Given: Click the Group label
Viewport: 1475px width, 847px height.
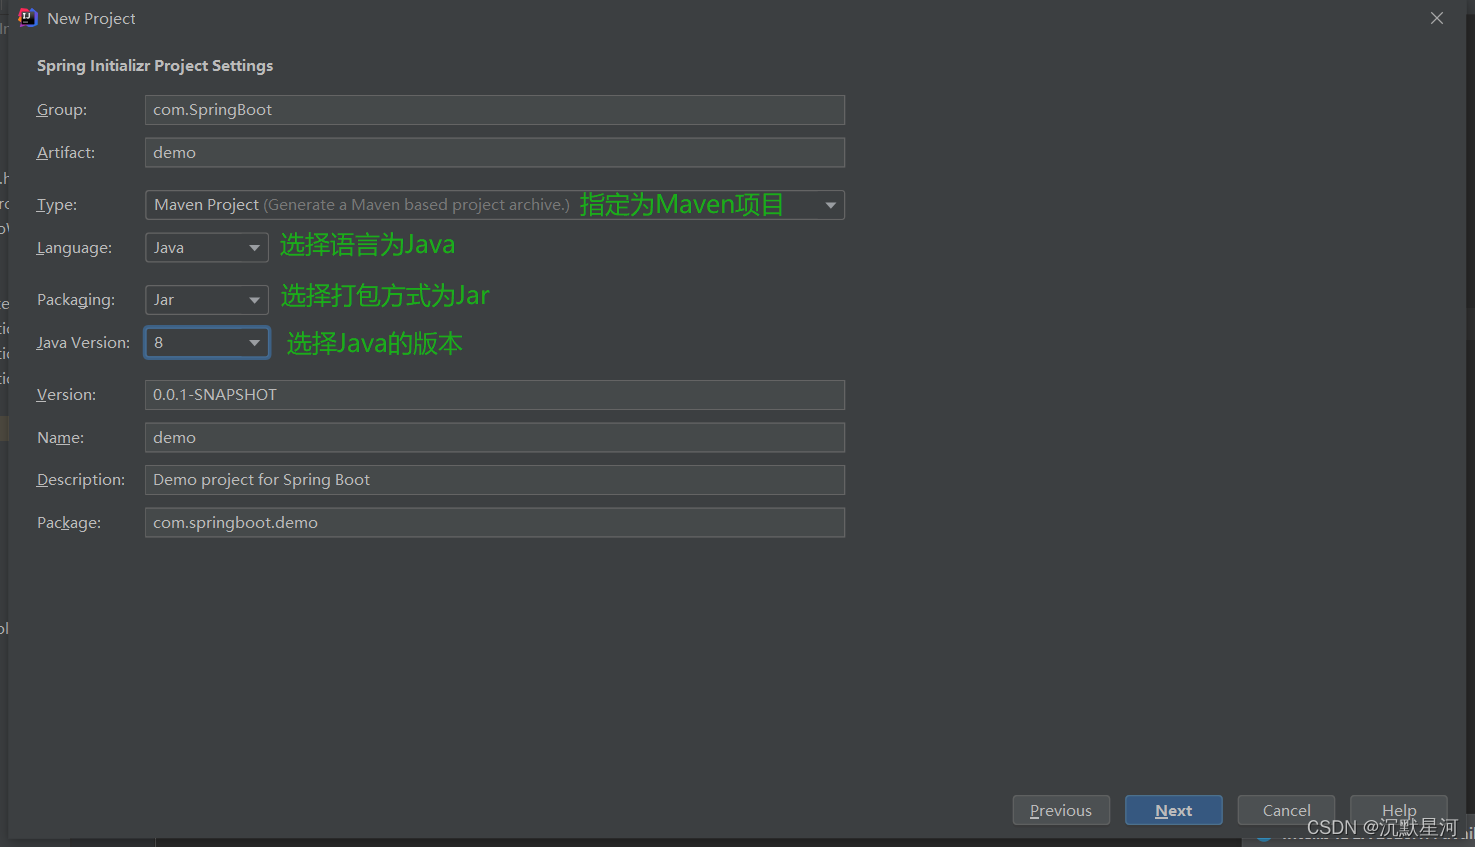Looking at the screenshot, I should click(62, 110).
